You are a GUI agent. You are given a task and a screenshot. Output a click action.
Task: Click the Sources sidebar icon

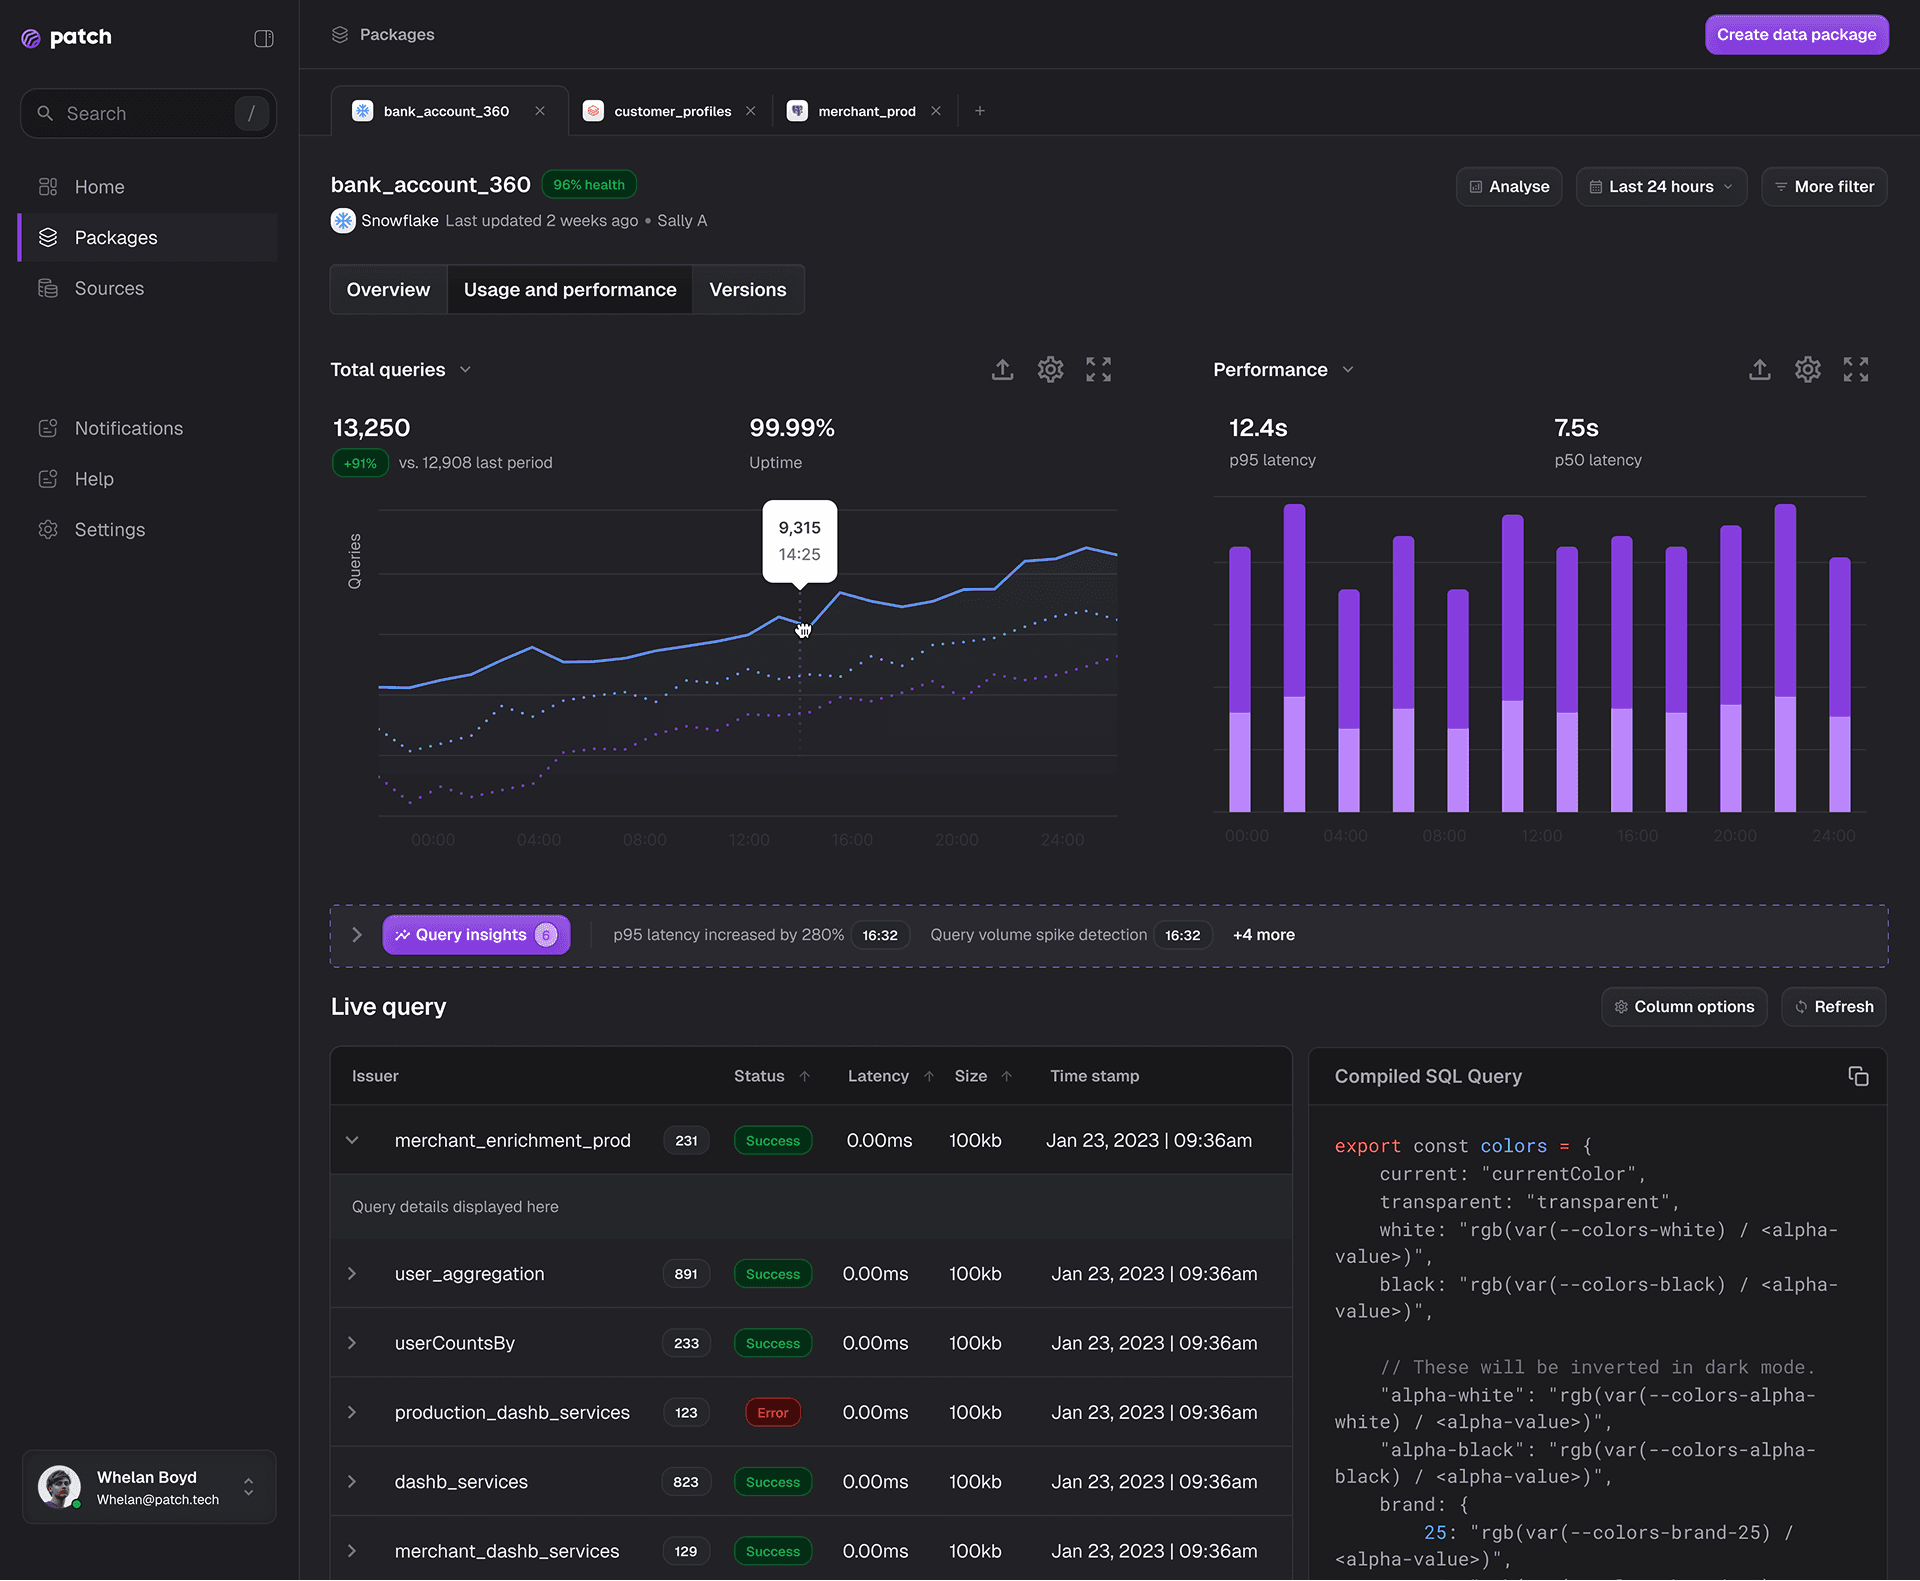48,288
